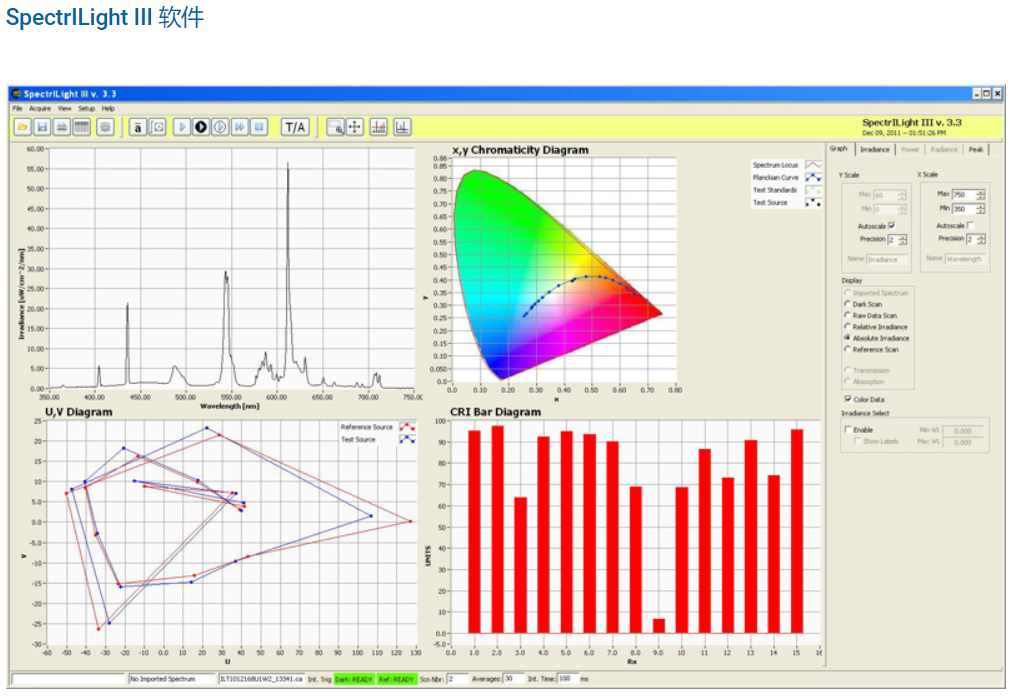
Task: Click the T/A toolbar button
Action: (295, 127)
